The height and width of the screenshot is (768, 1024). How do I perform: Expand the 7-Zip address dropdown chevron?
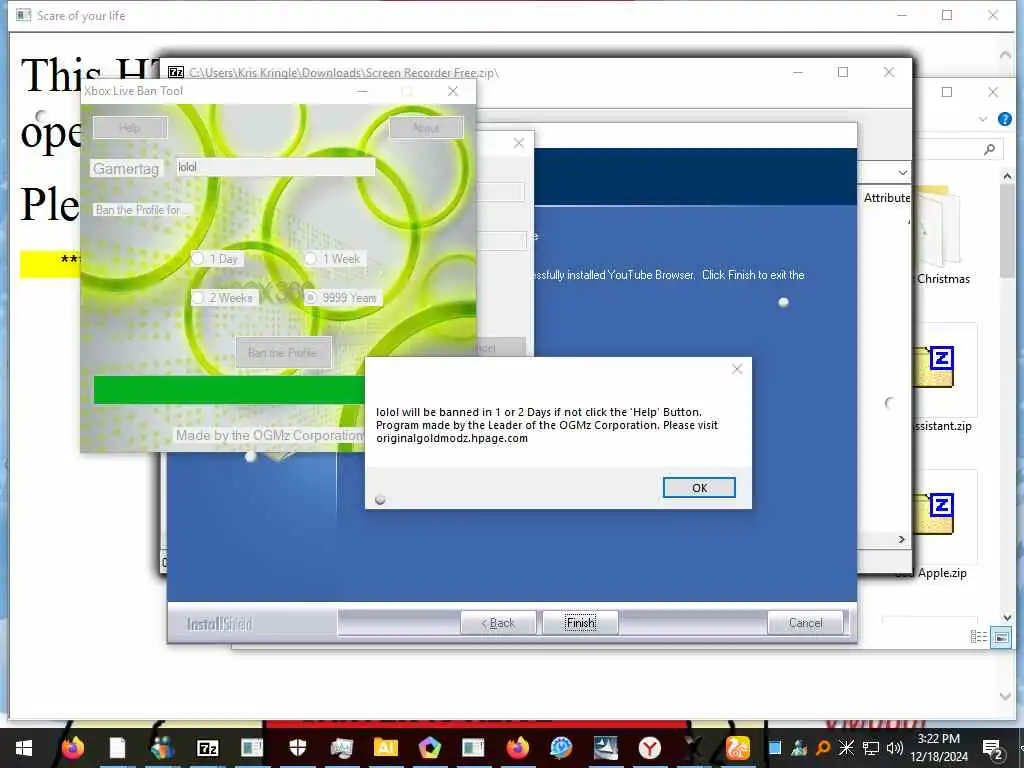coord(903,173)
